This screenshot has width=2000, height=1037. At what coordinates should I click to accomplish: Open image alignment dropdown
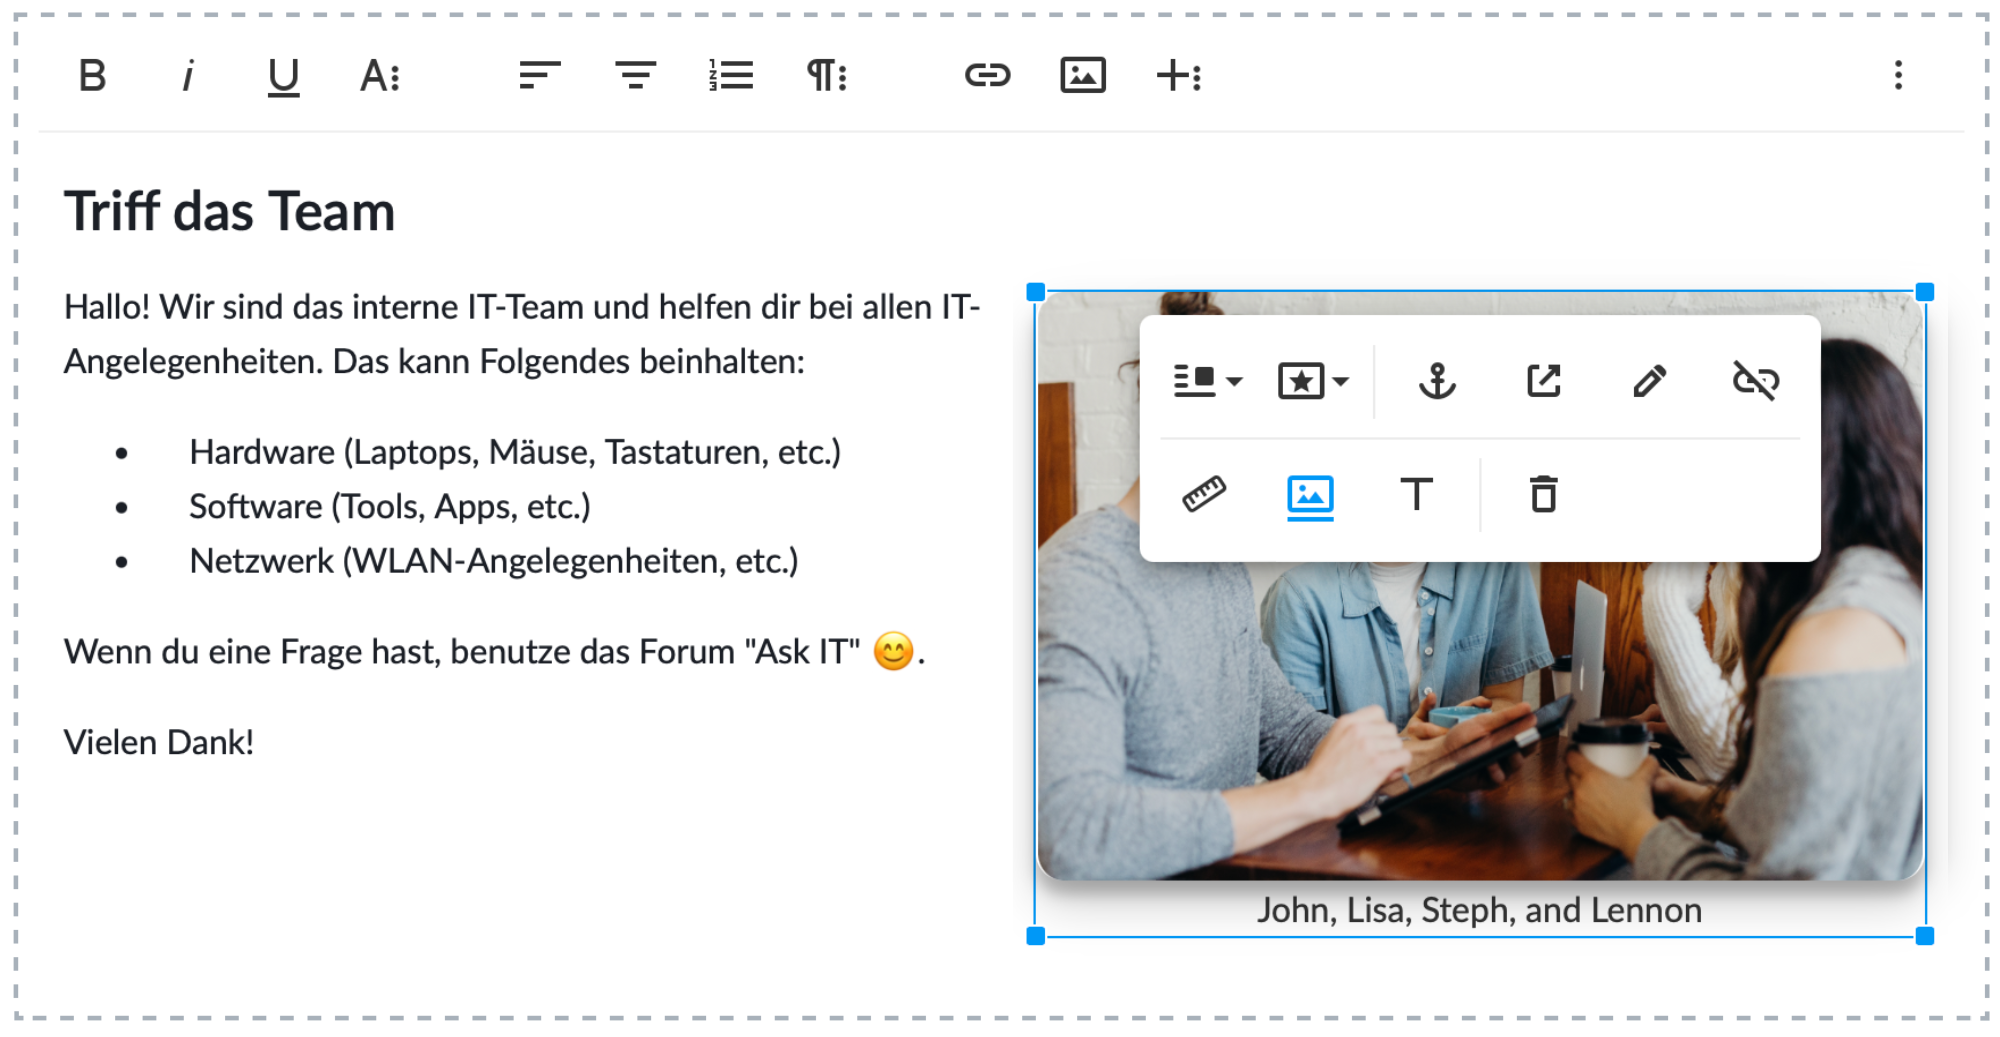(1208, 381)
